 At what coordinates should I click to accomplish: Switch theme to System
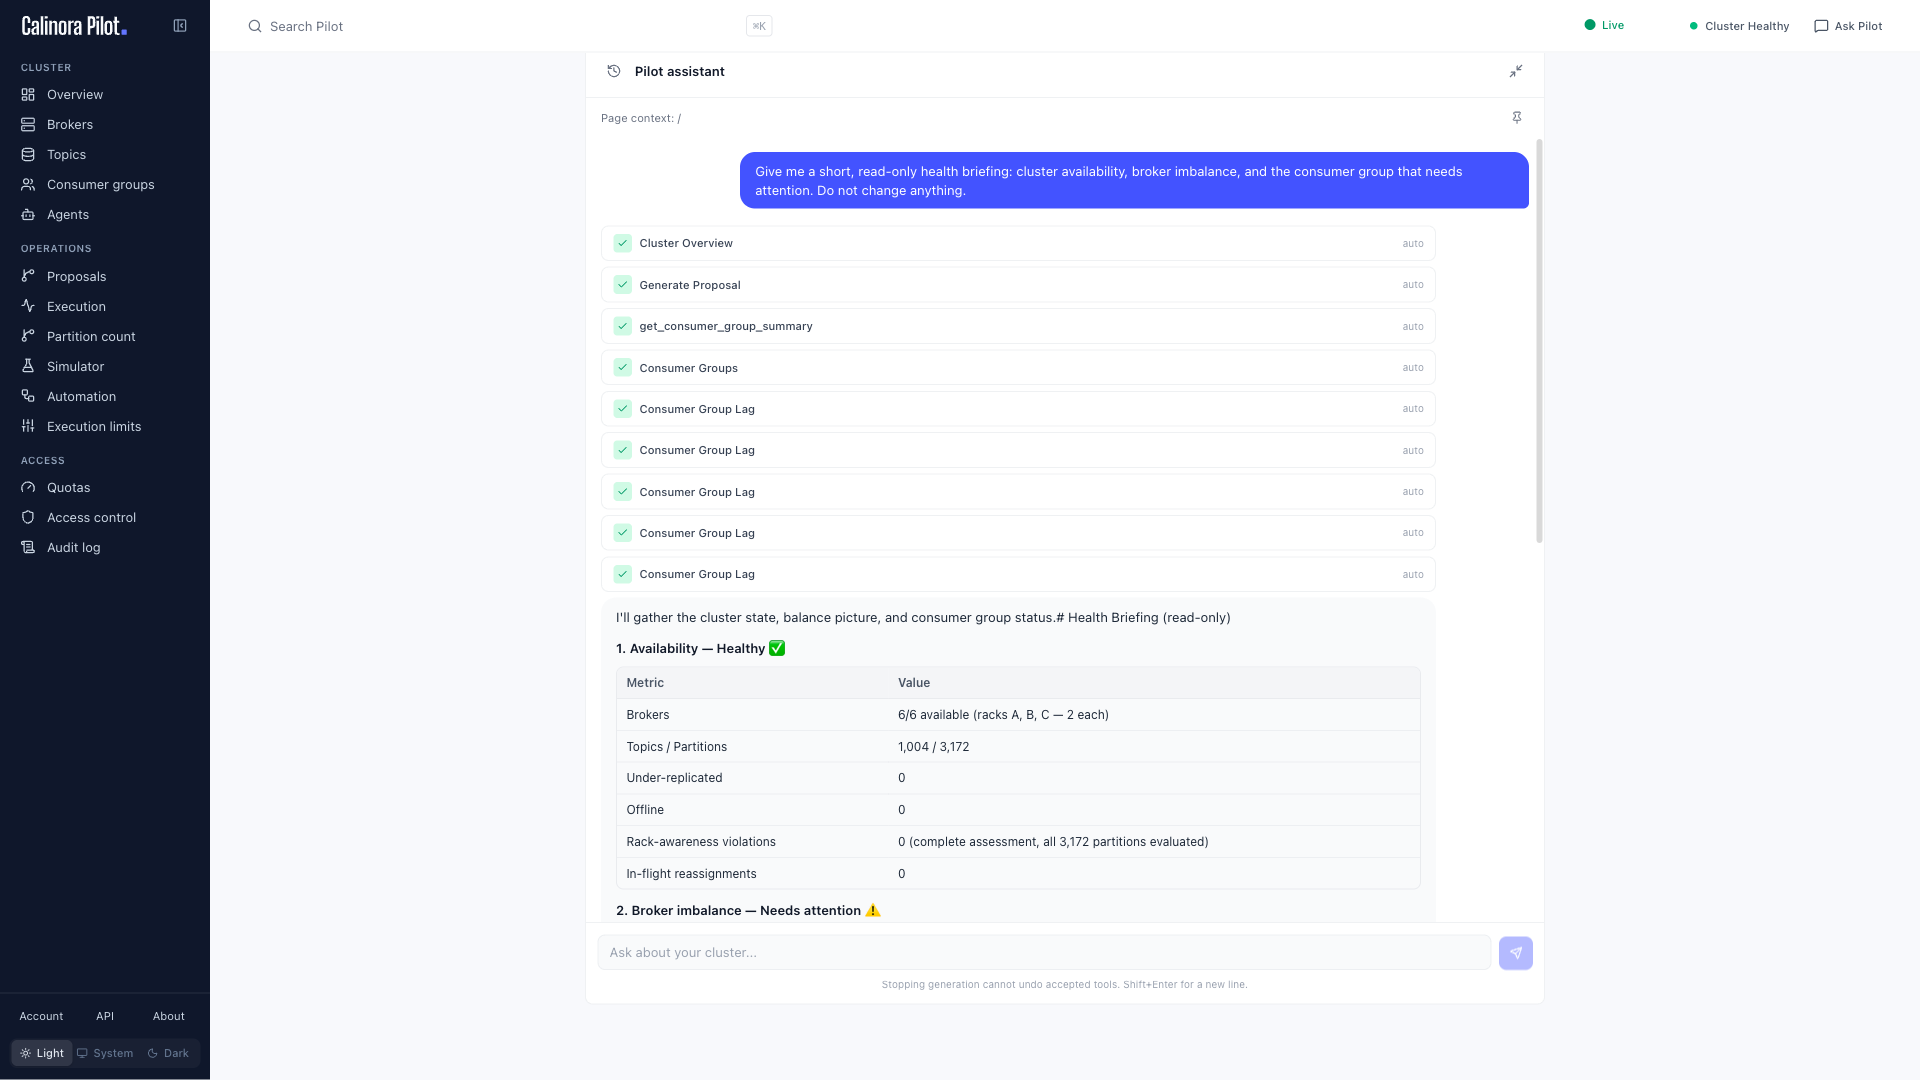click(105, 1053)
